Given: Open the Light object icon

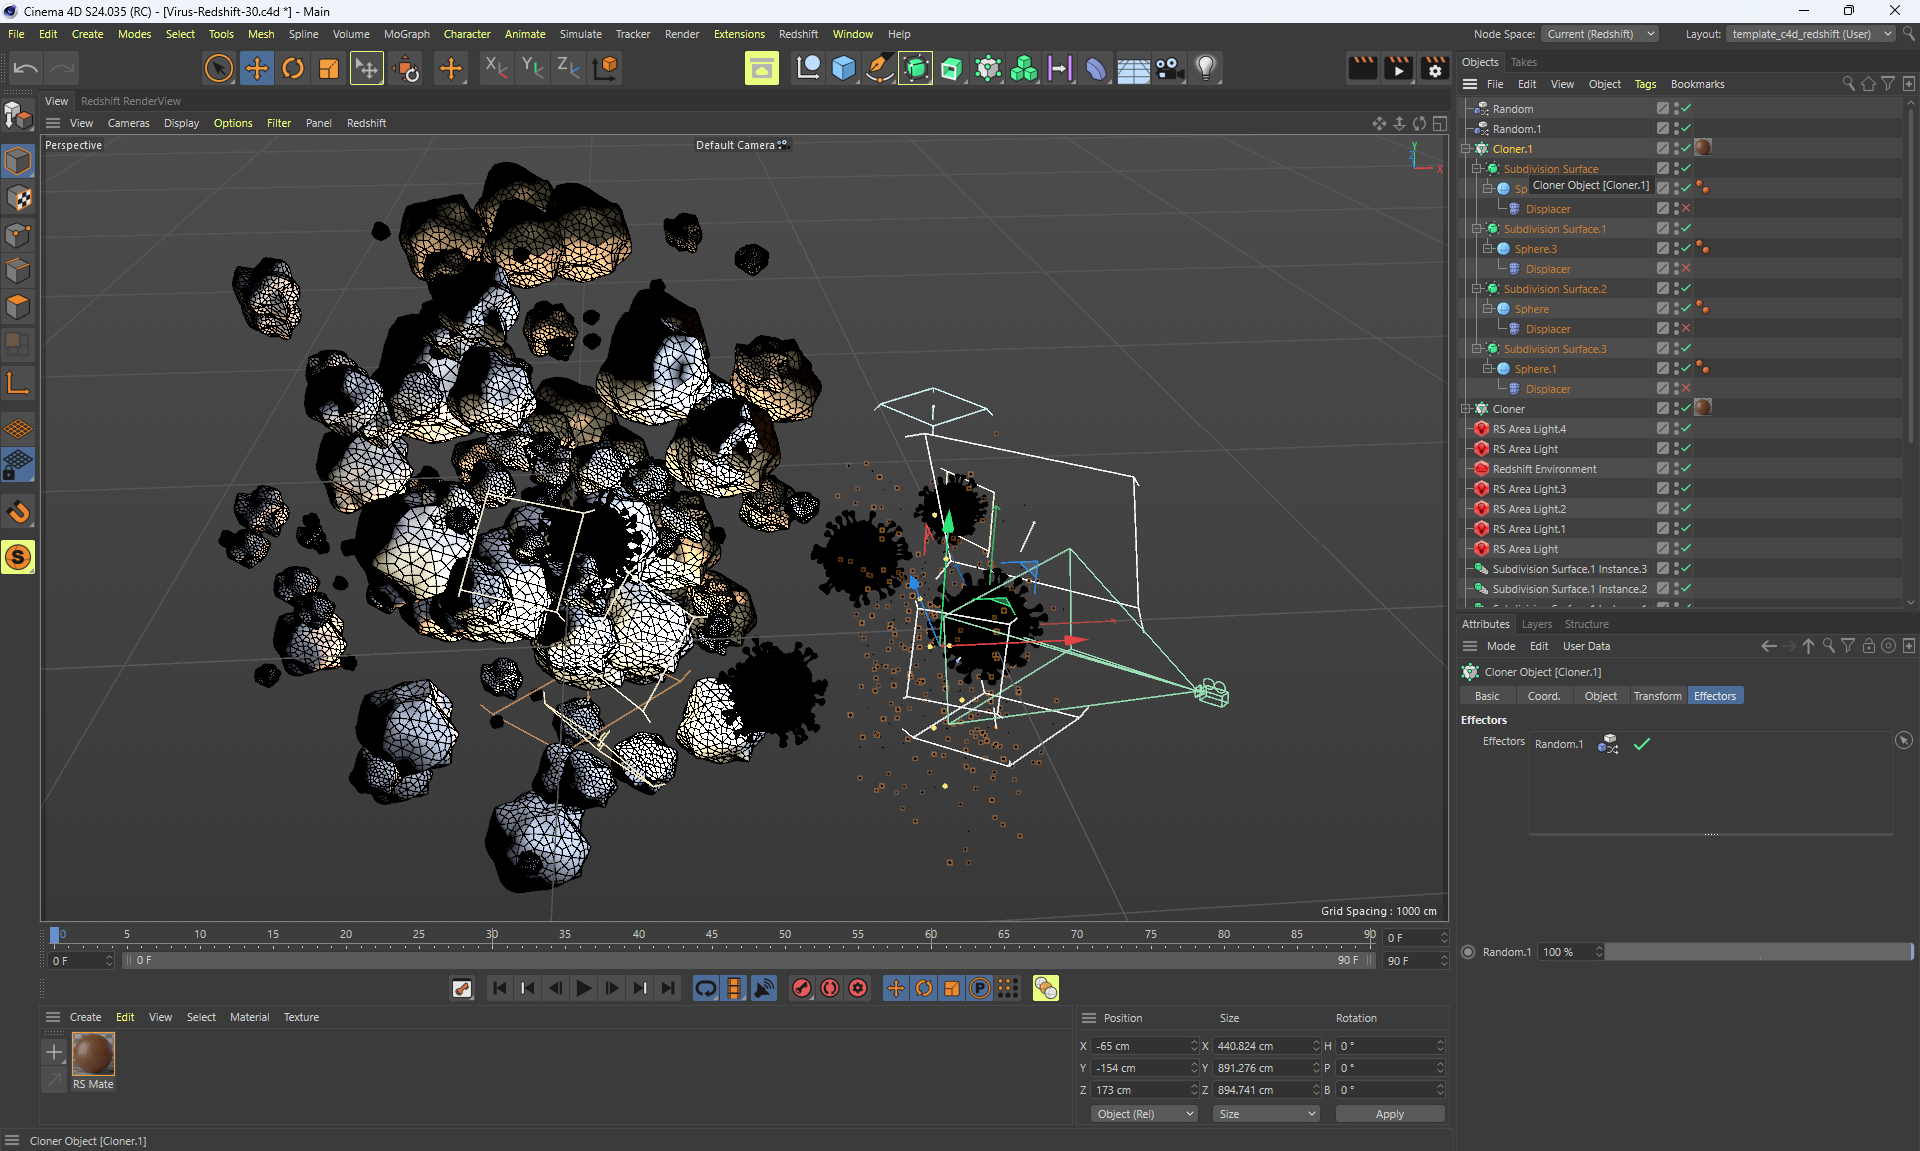Looking at the screenshot, I should coord(1206,68).
